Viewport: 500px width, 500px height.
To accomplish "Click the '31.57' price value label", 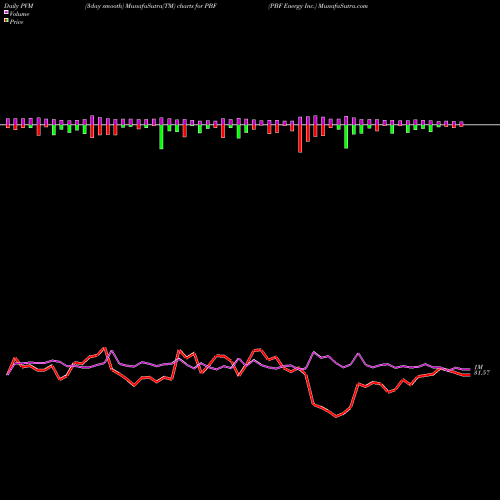I will 482,373.
